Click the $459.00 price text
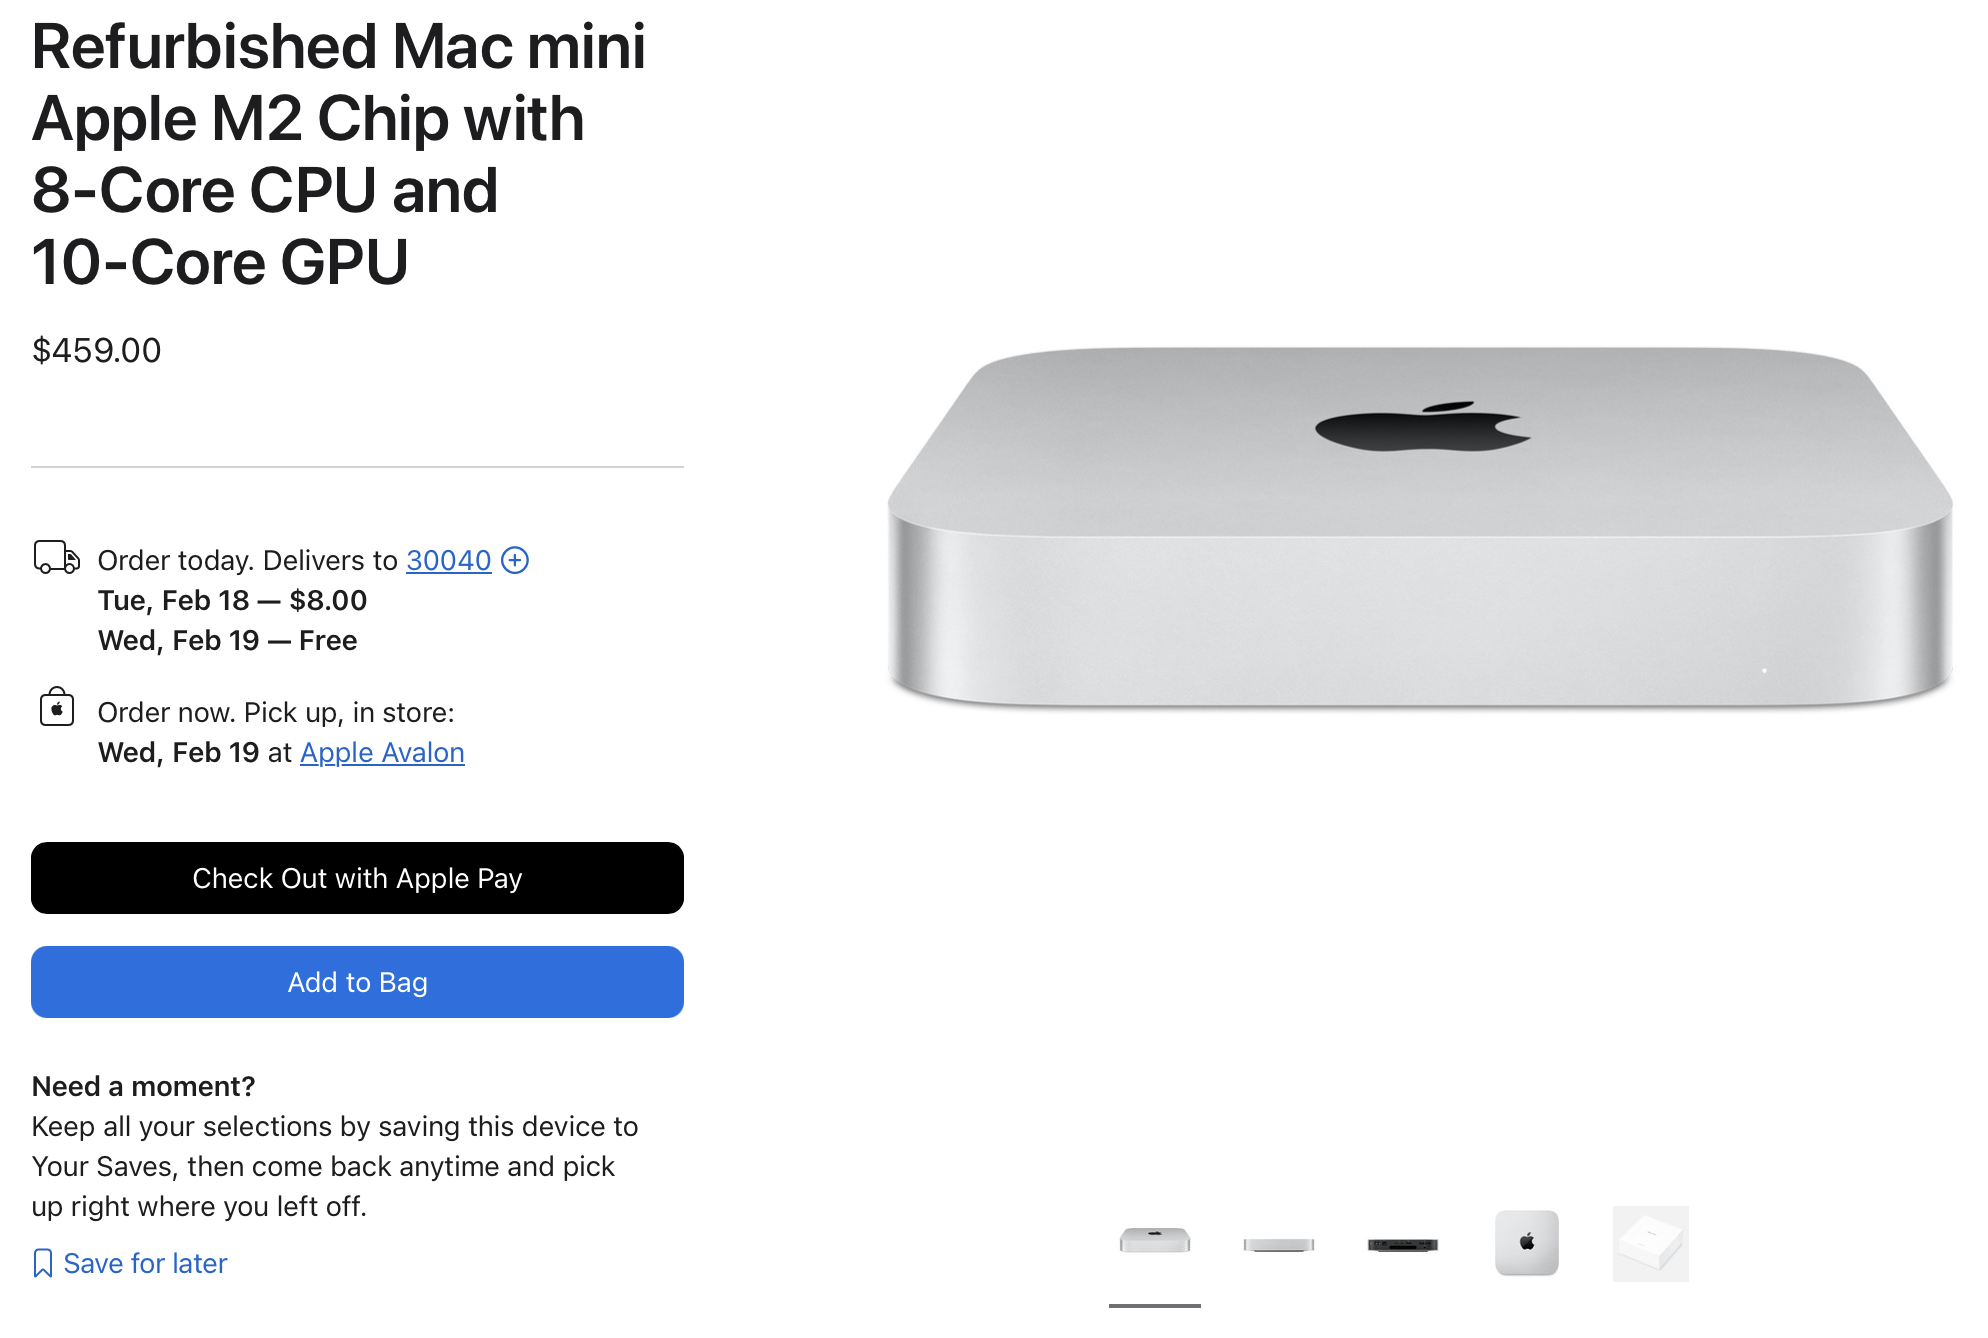The height and width of the screenshot is (1338, 1988). click(x=96, y=350)
